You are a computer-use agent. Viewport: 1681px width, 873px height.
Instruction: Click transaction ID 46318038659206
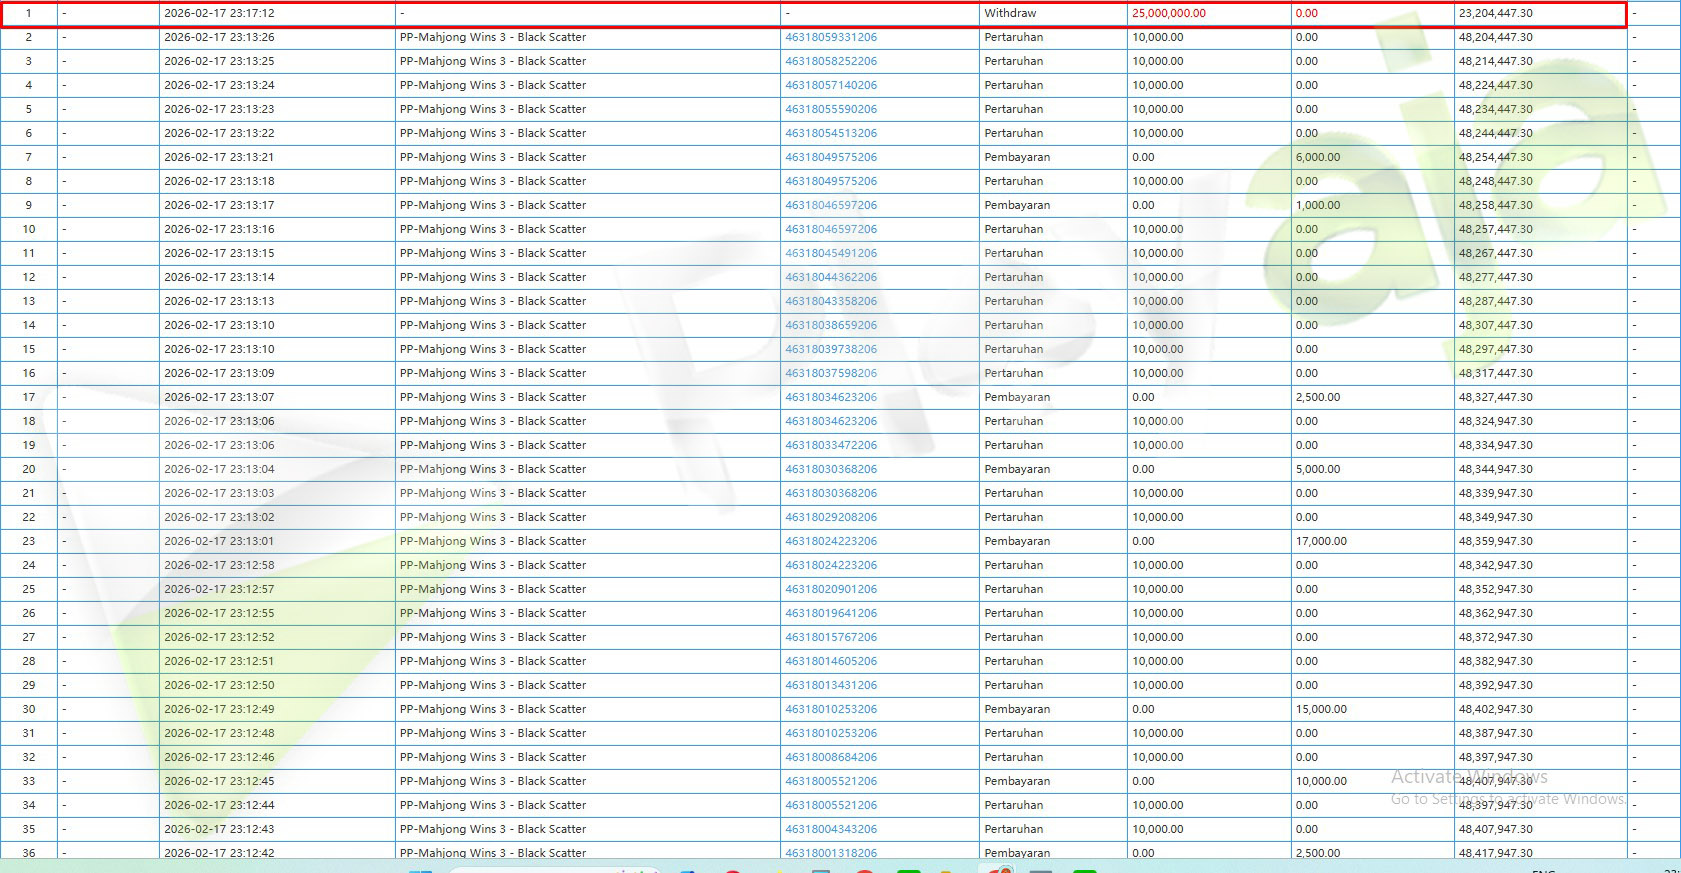pos(830,325)
